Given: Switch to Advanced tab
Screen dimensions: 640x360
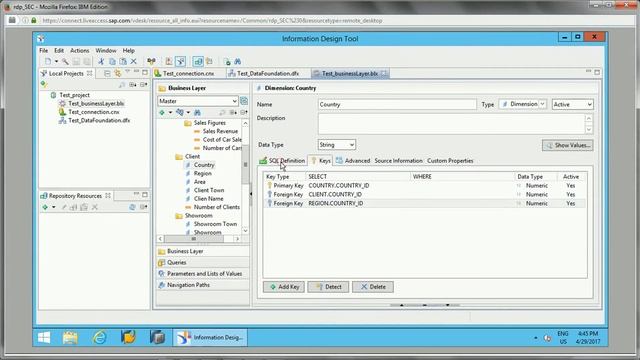Looking at the screenshot, I should tap(353, 161).
